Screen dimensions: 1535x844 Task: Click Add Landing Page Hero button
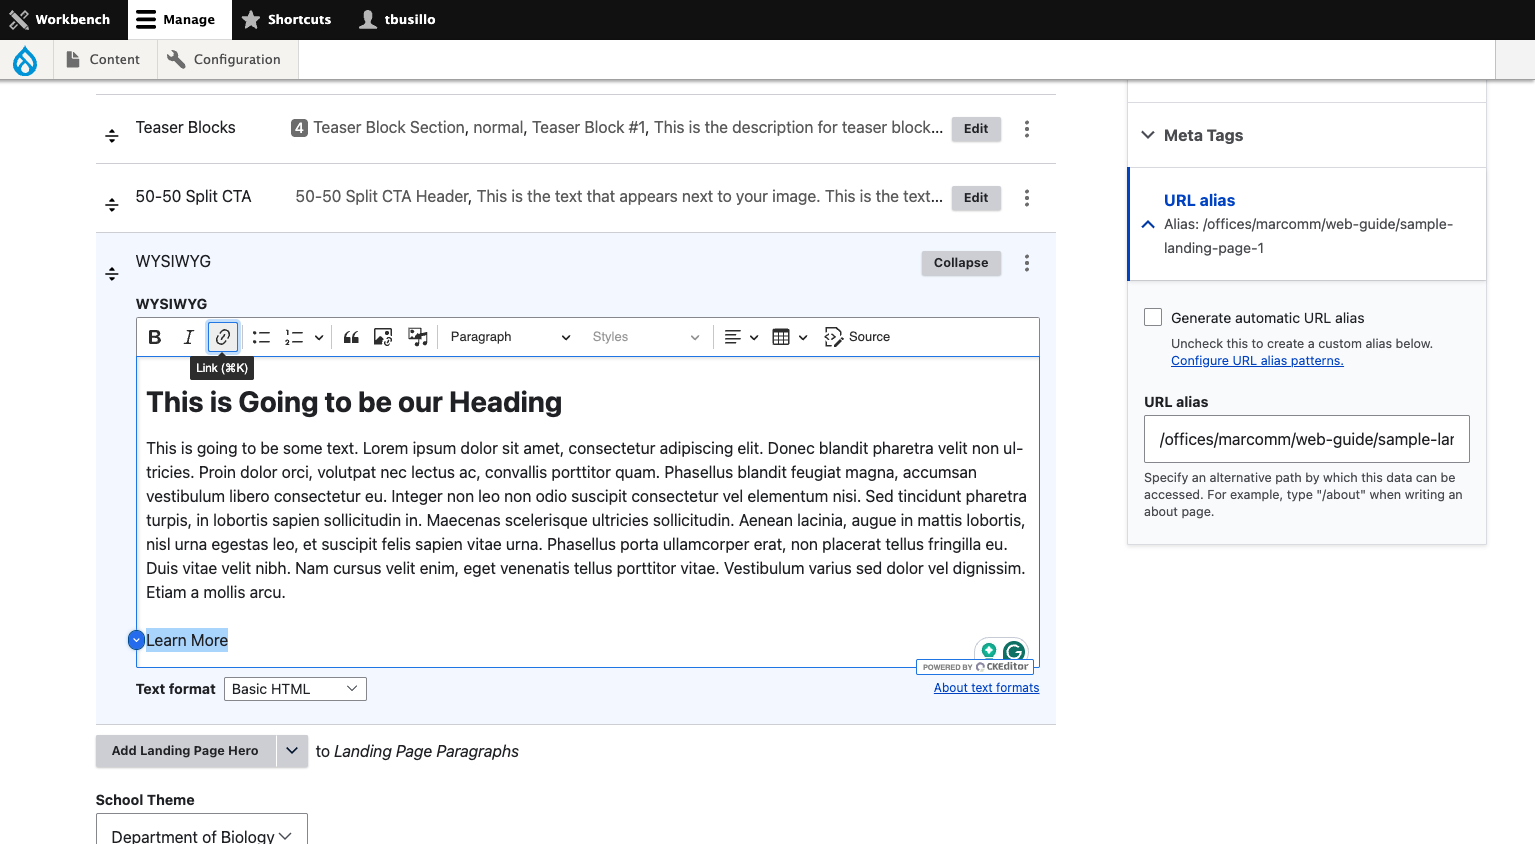(x=185, y=751)
